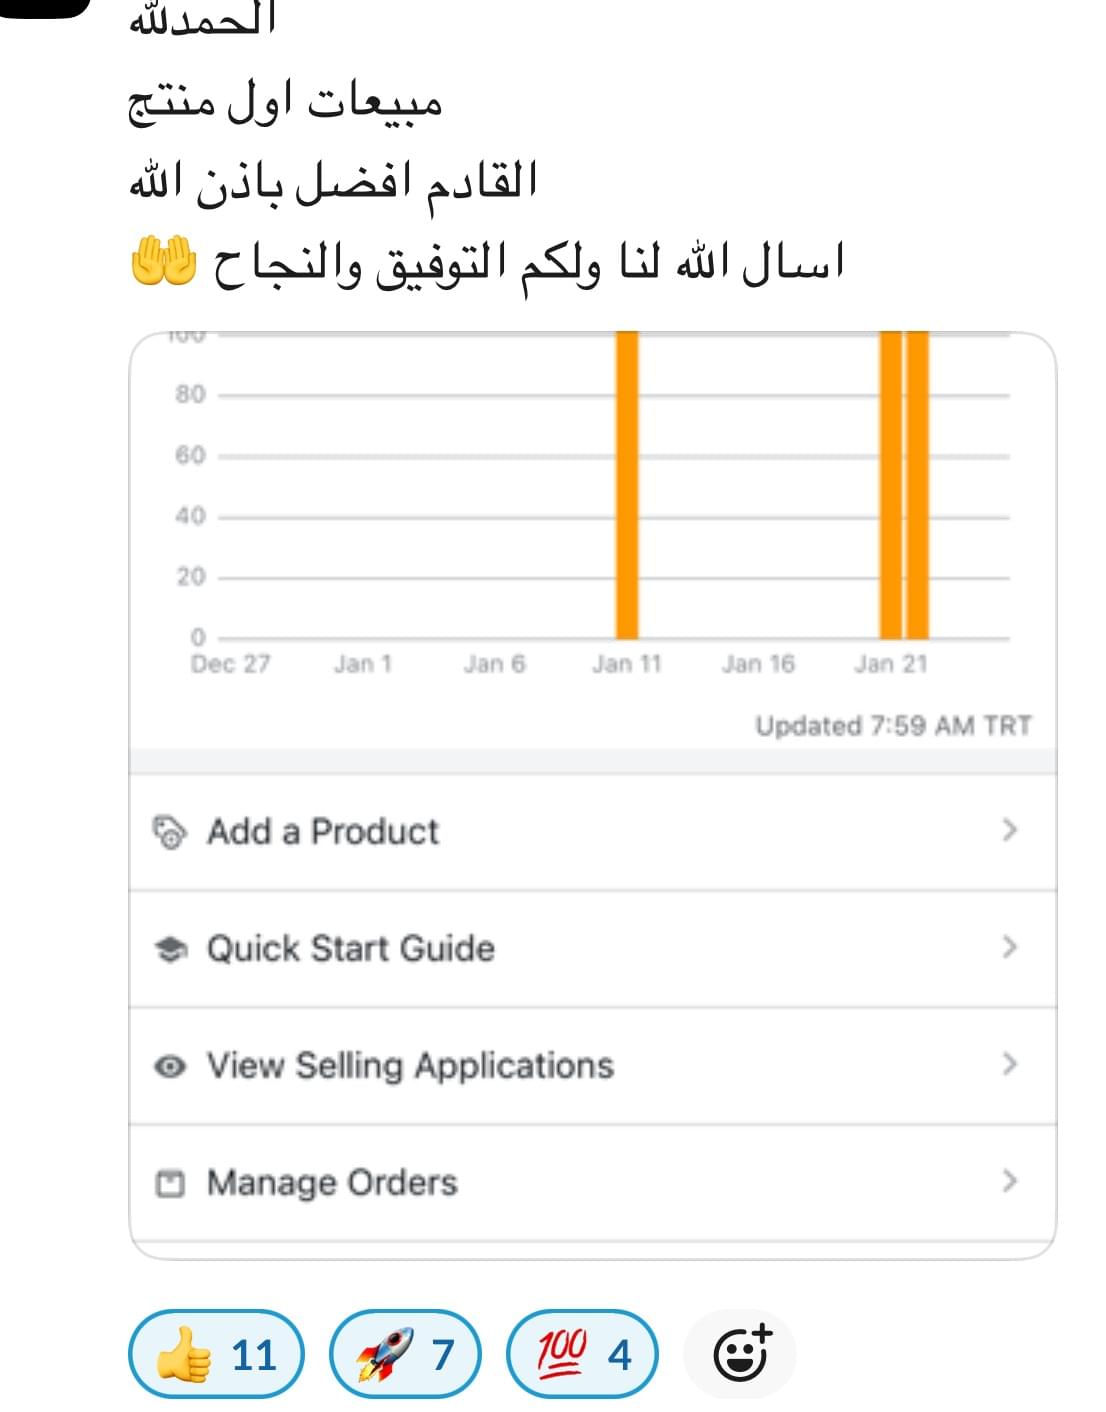The image size is (1106, 1412).
Task: Open the Manage Orders menu item
Action: [332, 1183]
